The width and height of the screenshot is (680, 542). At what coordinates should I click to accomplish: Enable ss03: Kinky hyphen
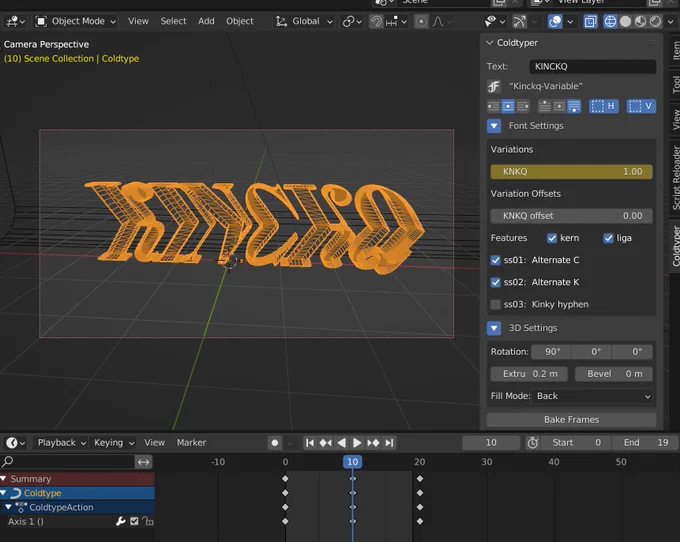495,304
